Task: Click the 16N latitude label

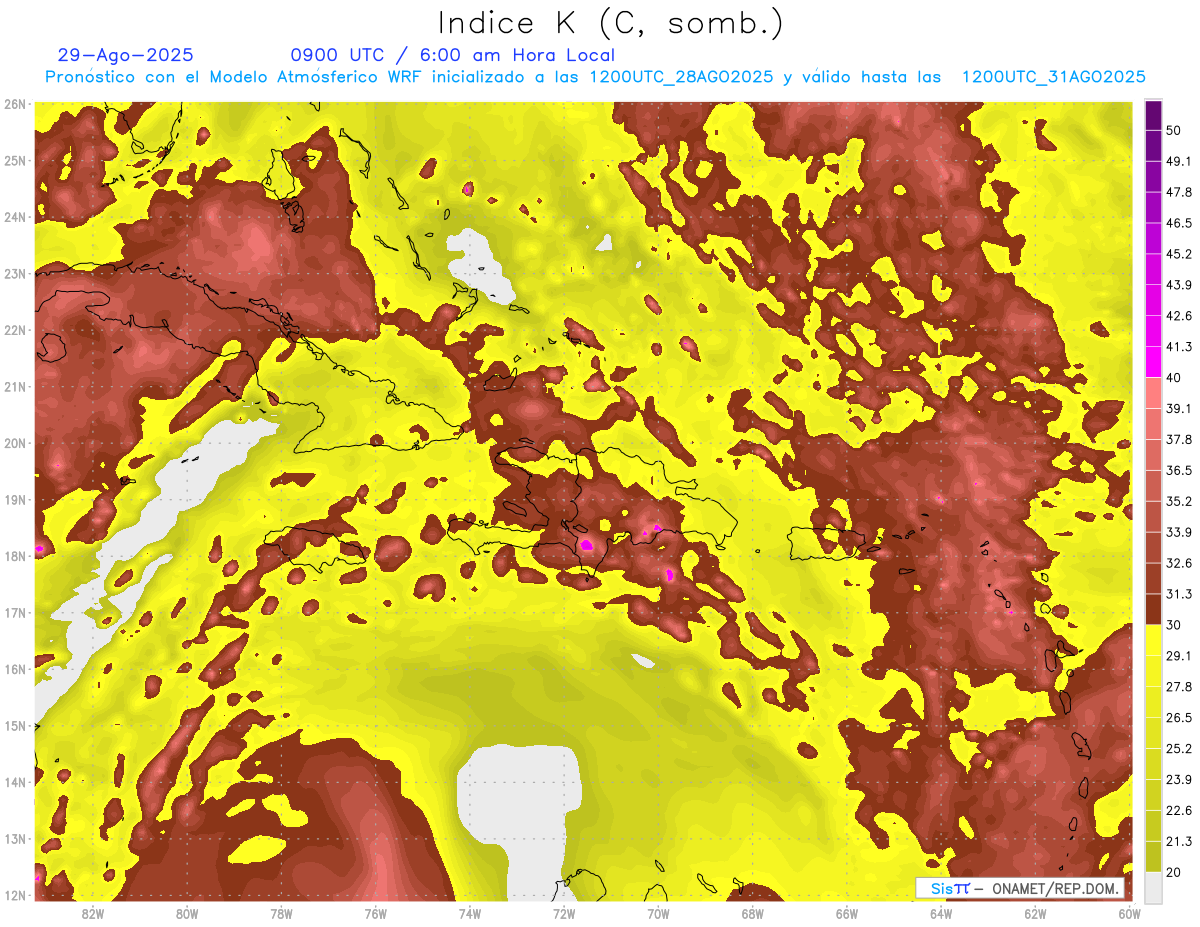Action: (x=15, y=669)
